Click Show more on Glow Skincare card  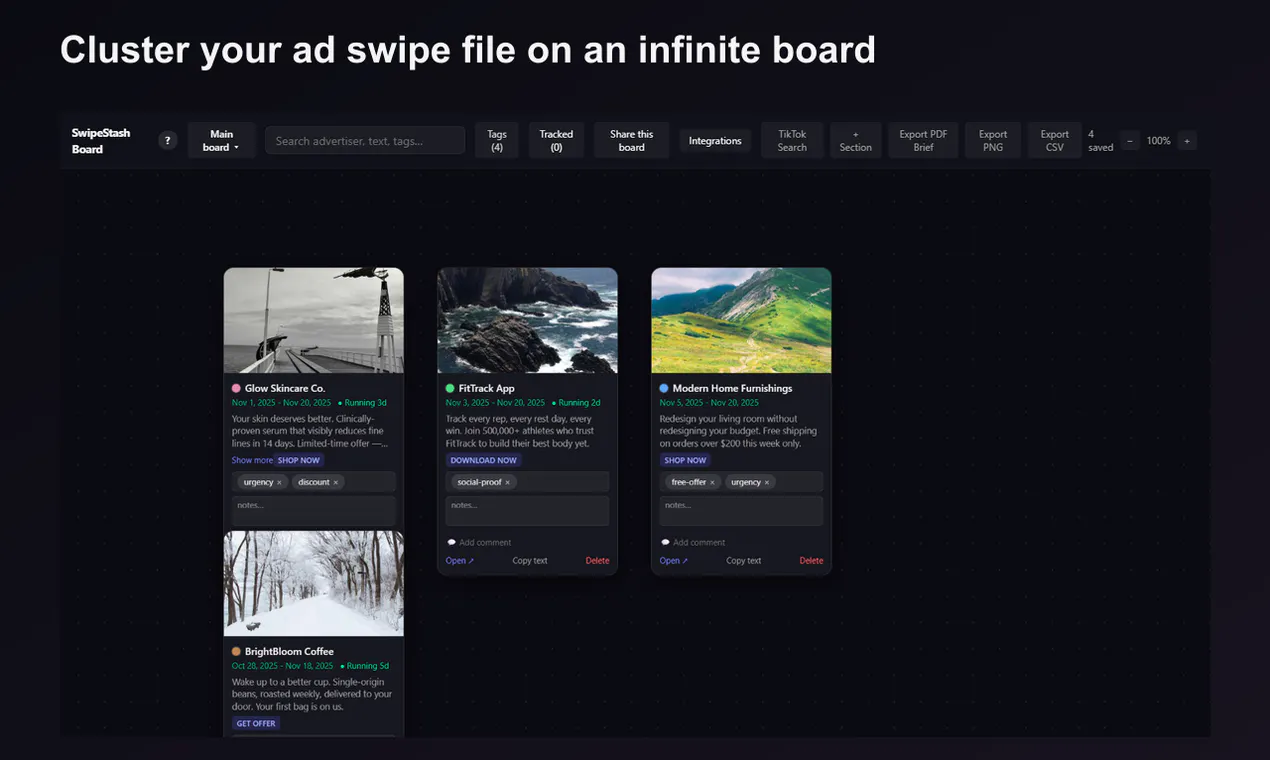pos(252,460)
